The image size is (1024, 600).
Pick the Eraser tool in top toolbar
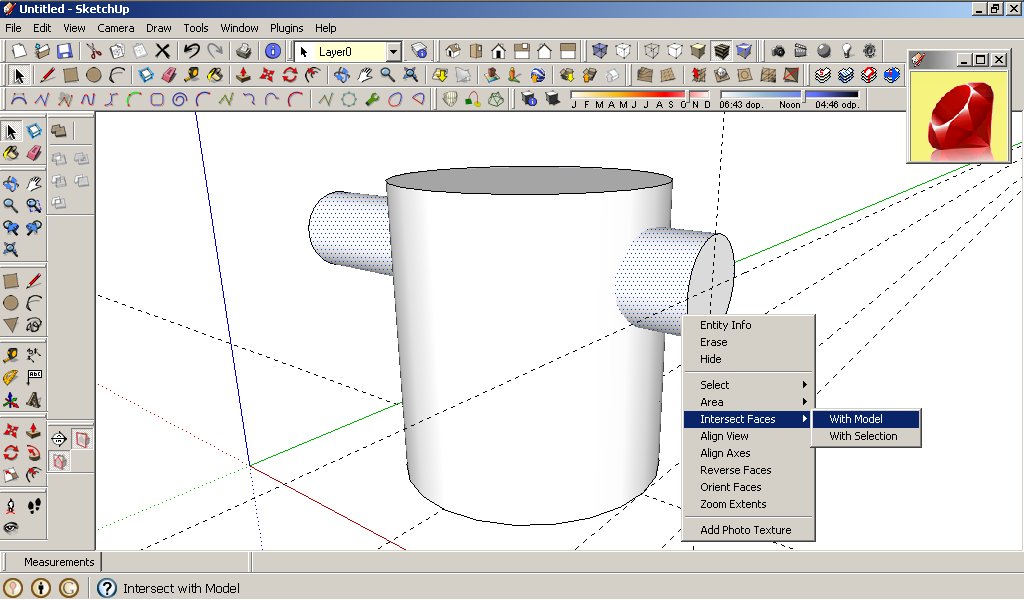click(x=168, y=75)
